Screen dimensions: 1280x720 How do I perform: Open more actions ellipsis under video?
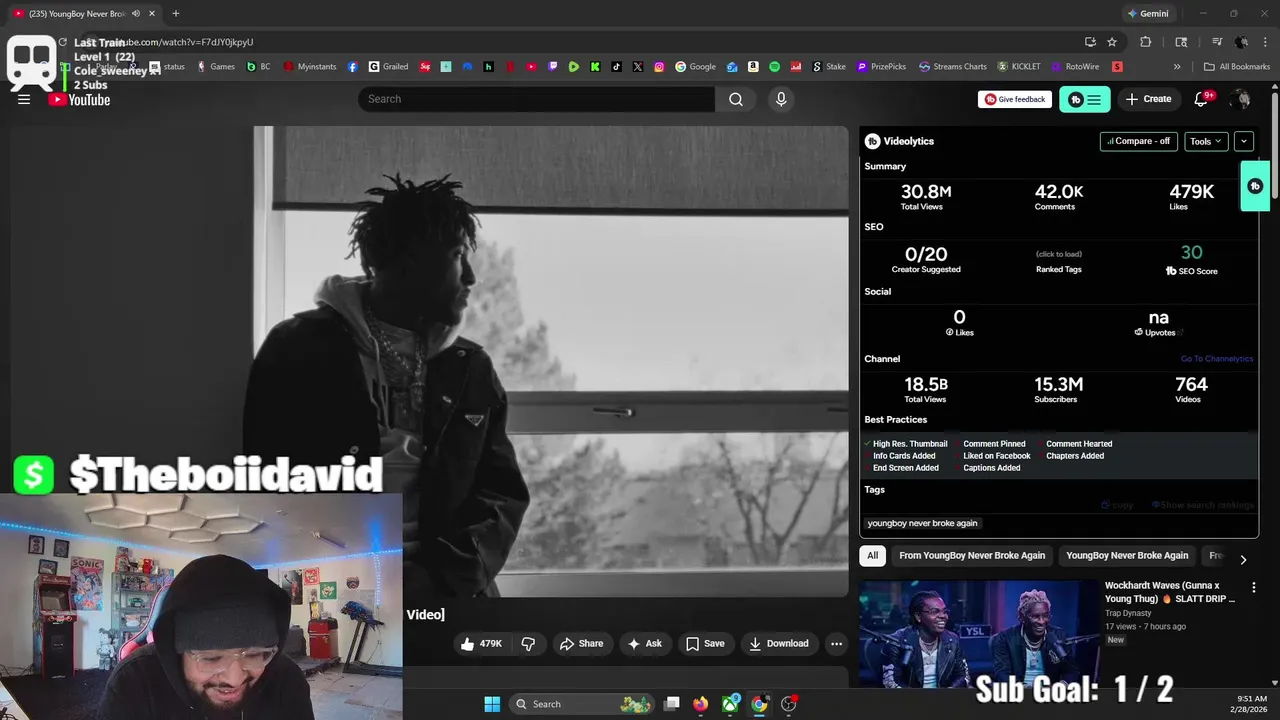836,644
